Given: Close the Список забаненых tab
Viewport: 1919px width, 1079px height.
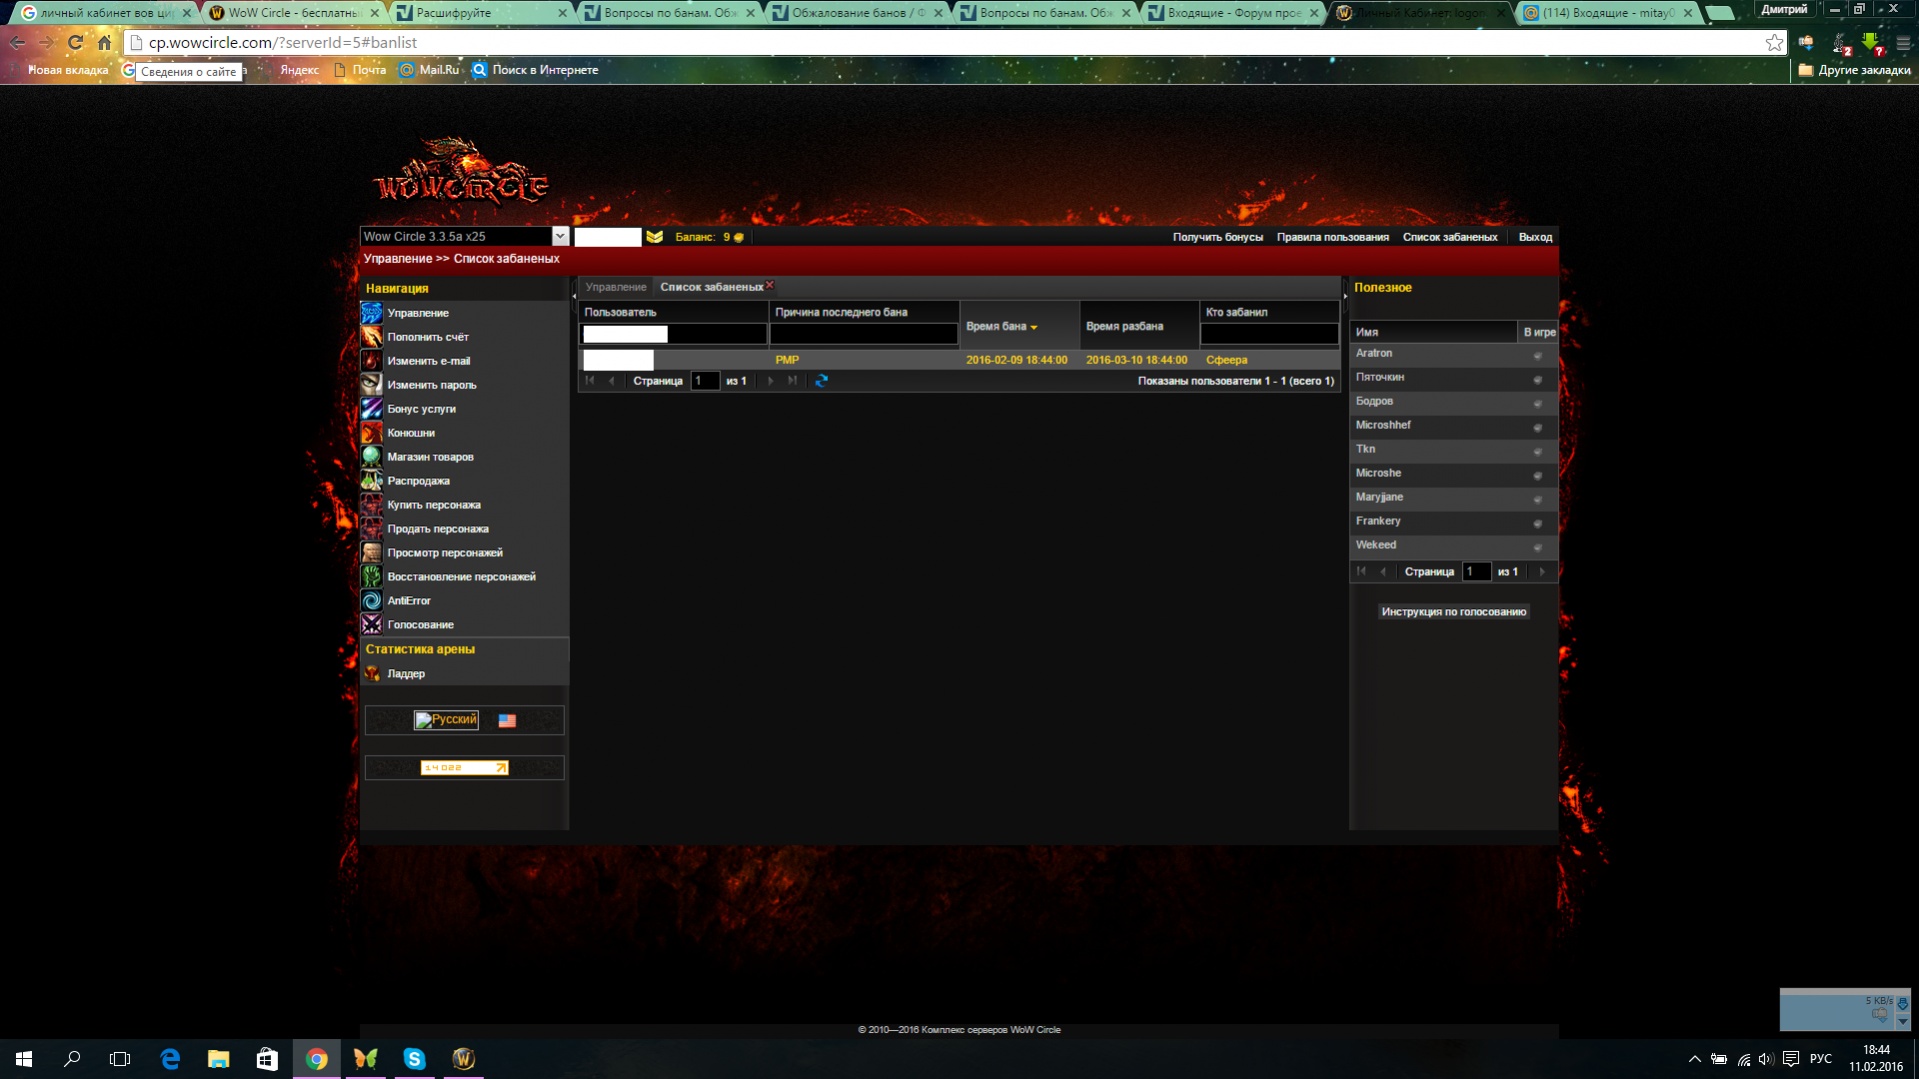Looking at the screenshot, I should pyautogui.click(x=770, y=285).
